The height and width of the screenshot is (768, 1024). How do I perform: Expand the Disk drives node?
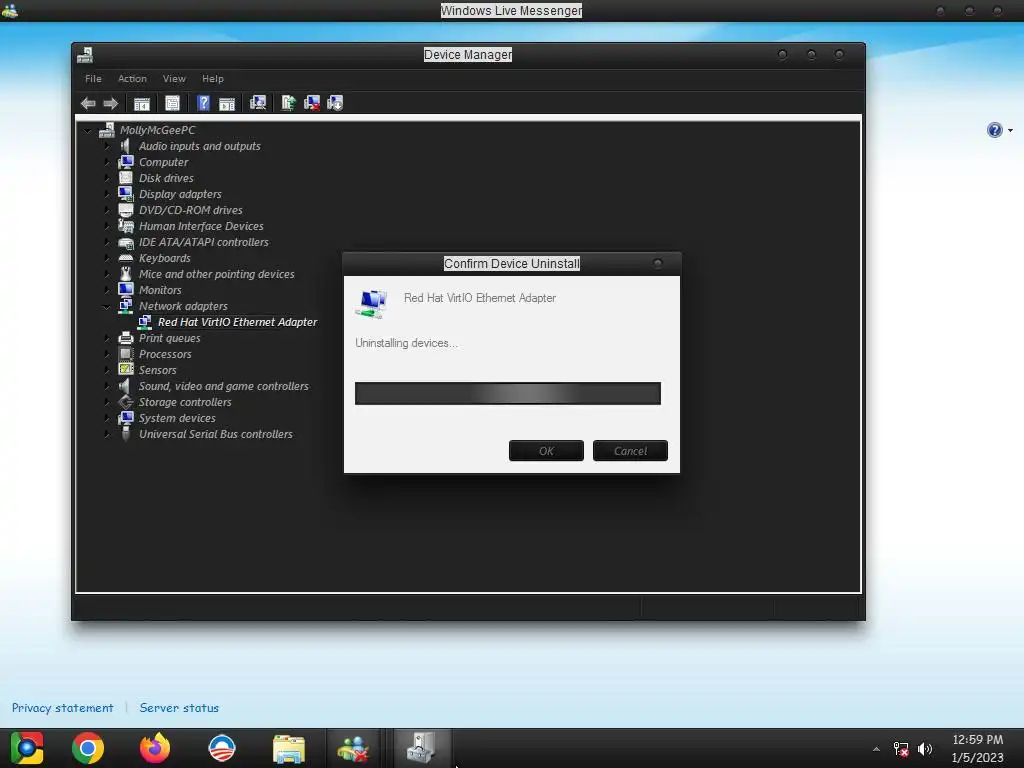(107, 178)
